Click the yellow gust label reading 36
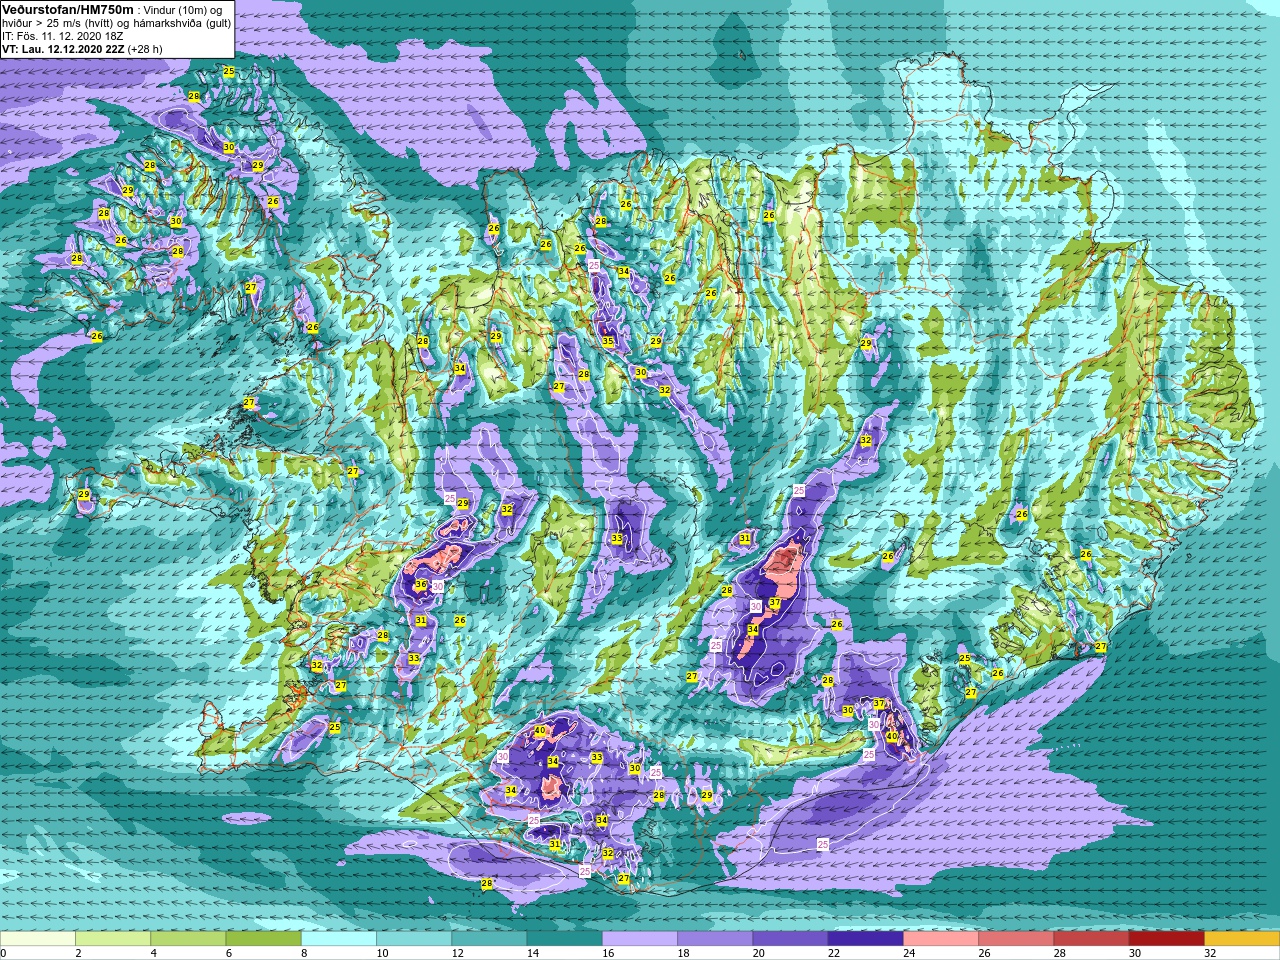The width and height of the screenshot is (1280, 960). pyautogui.click(x=421, y=585)
